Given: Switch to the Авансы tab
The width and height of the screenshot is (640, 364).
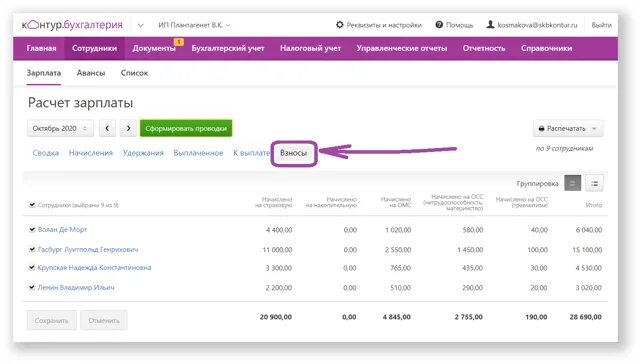Looking at the screenshot, I should coord(91,73).
